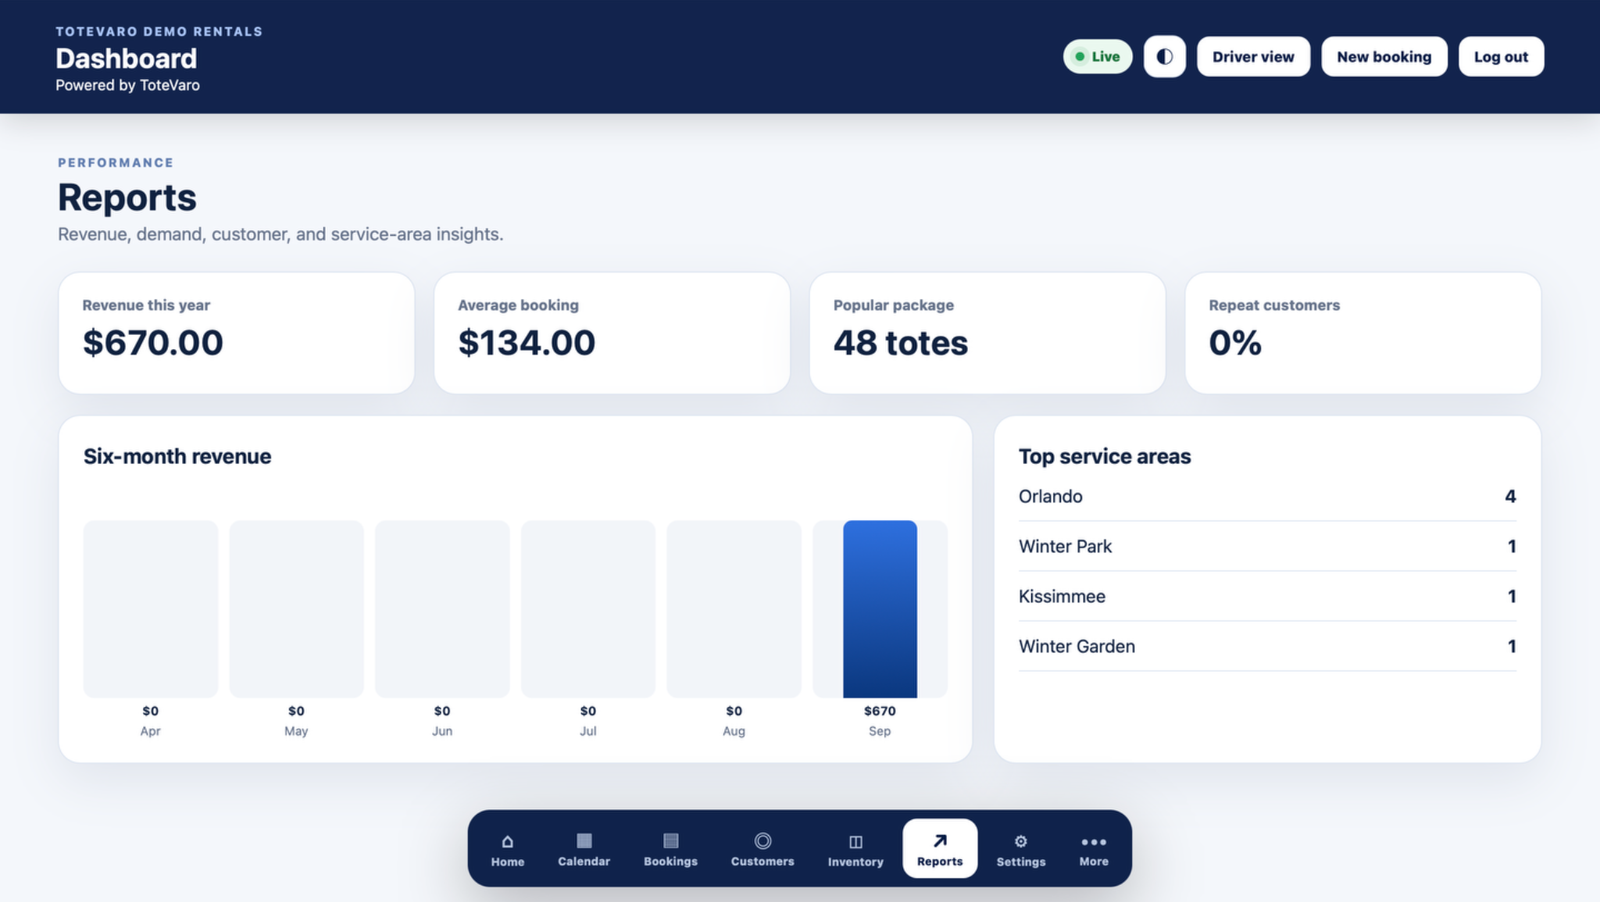
Task: Open Settings gear in bottom bar
Action: click(1021, 849)
